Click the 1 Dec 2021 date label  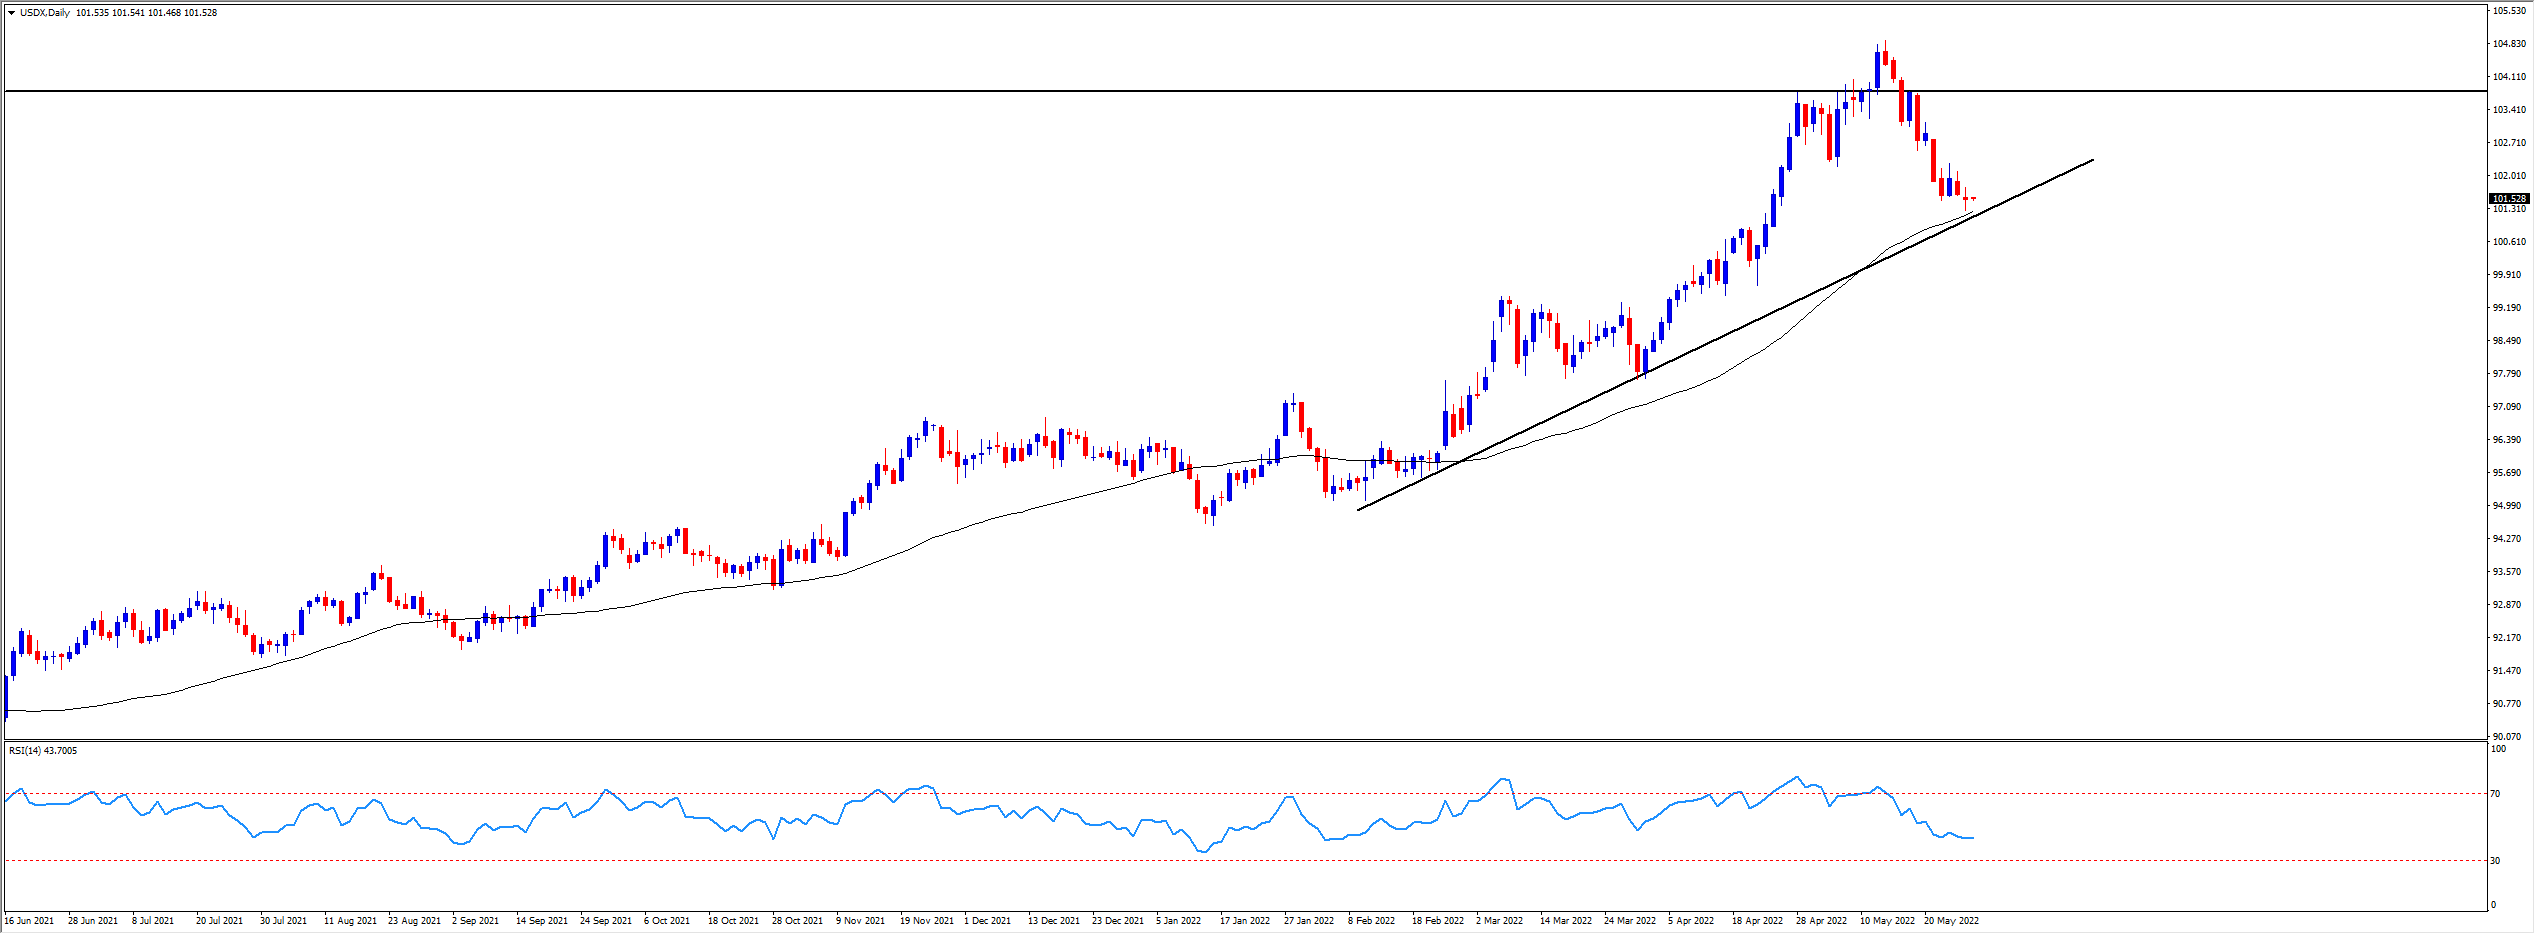(x=987, y=921)
